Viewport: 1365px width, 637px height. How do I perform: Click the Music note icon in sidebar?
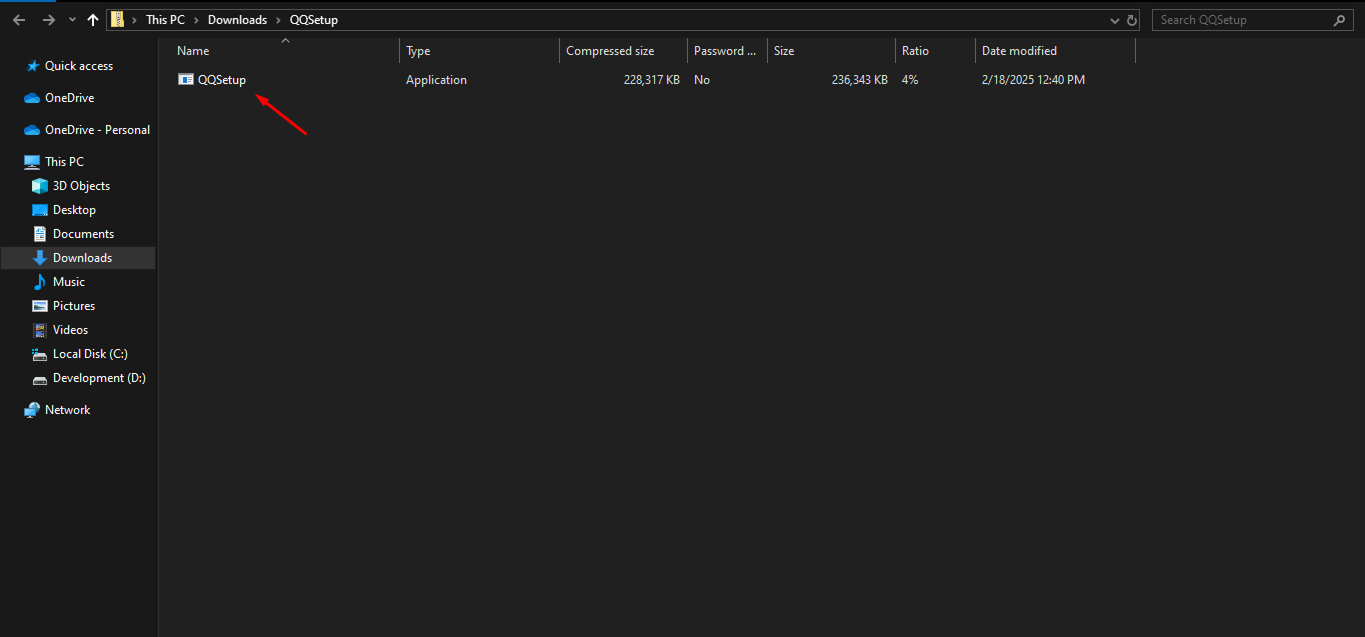click(x=40, y=282)
